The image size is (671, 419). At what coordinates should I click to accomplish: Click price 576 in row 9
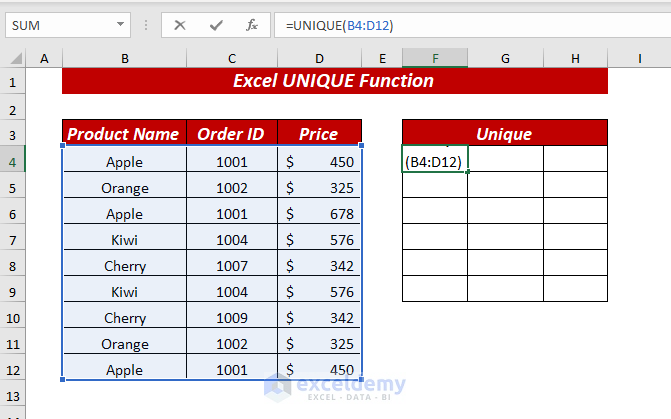[x=320, y=289]
